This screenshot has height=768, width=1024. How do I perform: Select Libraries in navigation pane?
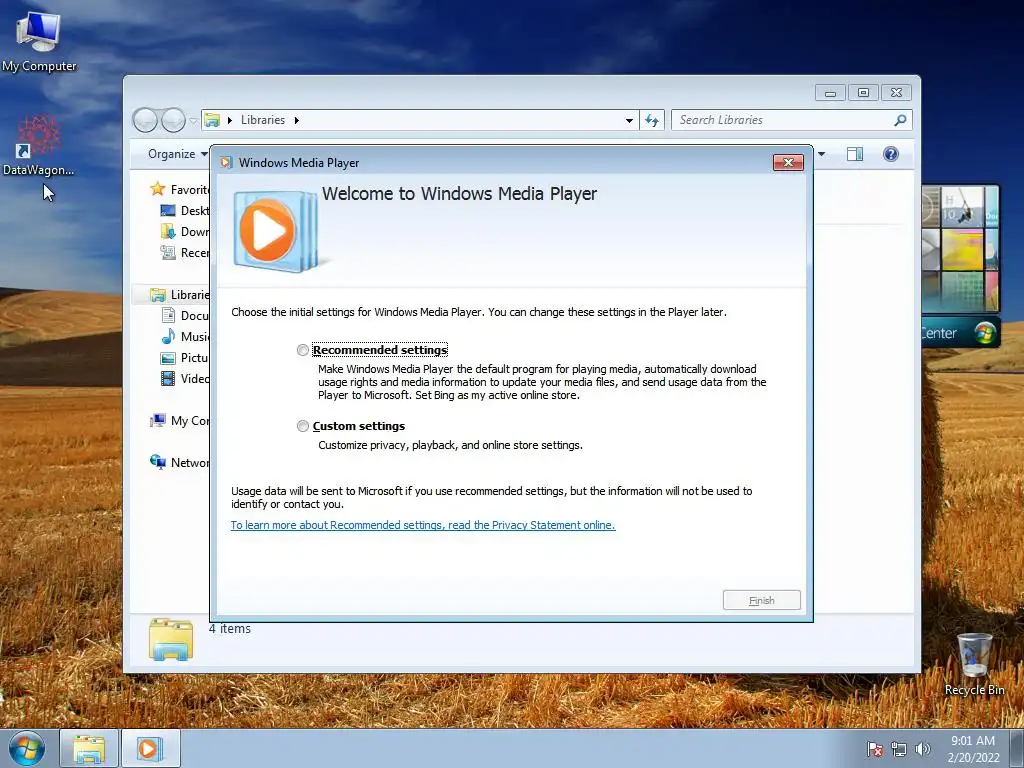[x=180, y=295]
